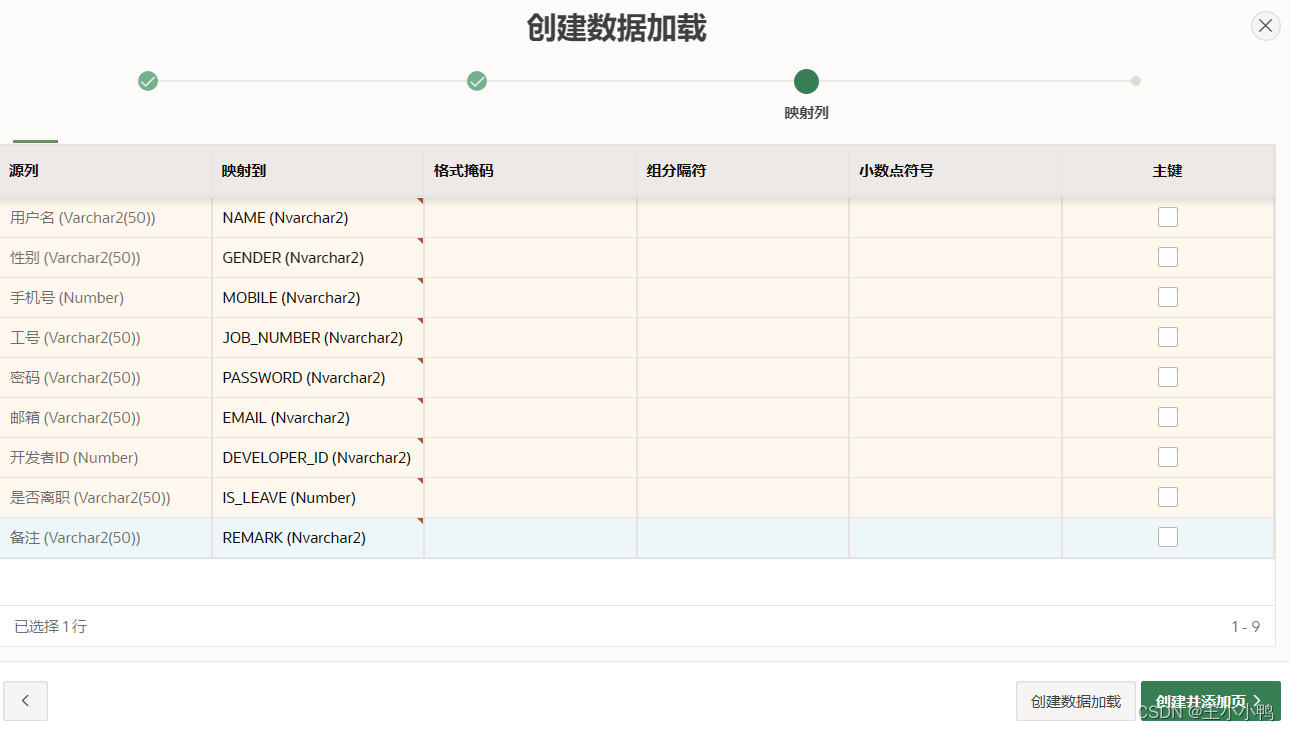Click the 映射列 step label
This screenshot has height=731, width=1290.
tap(806, 113)
